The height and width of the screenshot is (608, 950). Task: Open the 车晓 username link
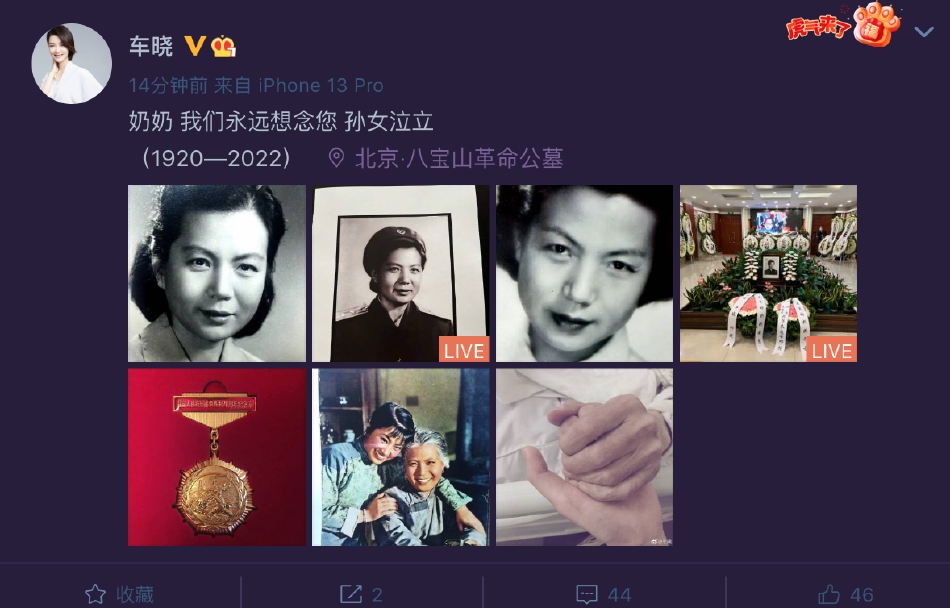[x=151, y=47]
